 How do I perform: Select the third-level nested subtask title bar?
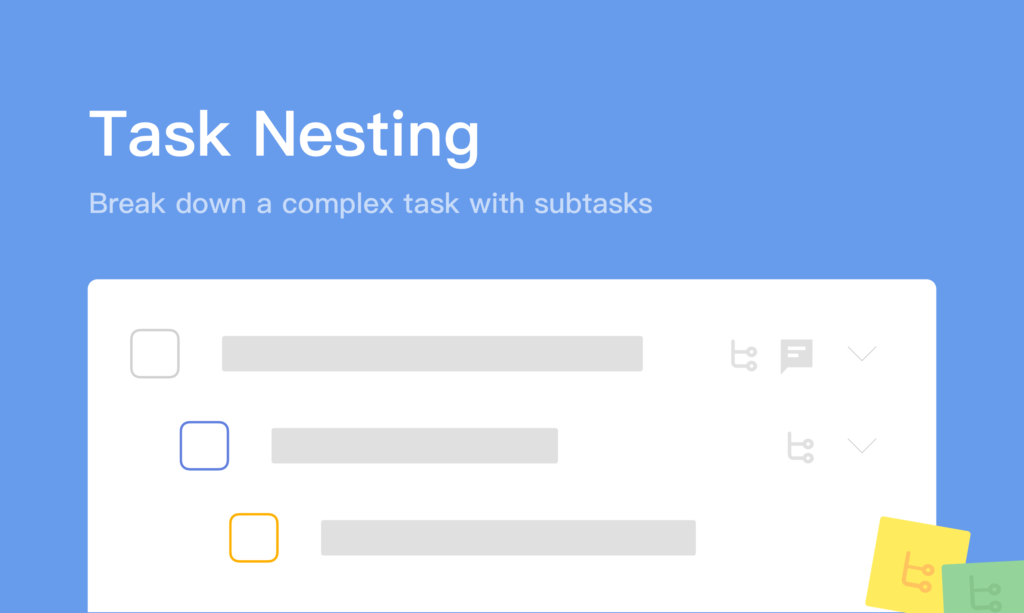coord(507,538)
